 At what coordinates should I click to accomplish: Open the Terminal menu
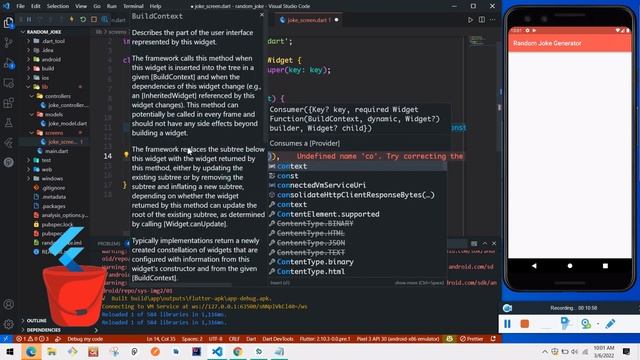click(133, 6)
